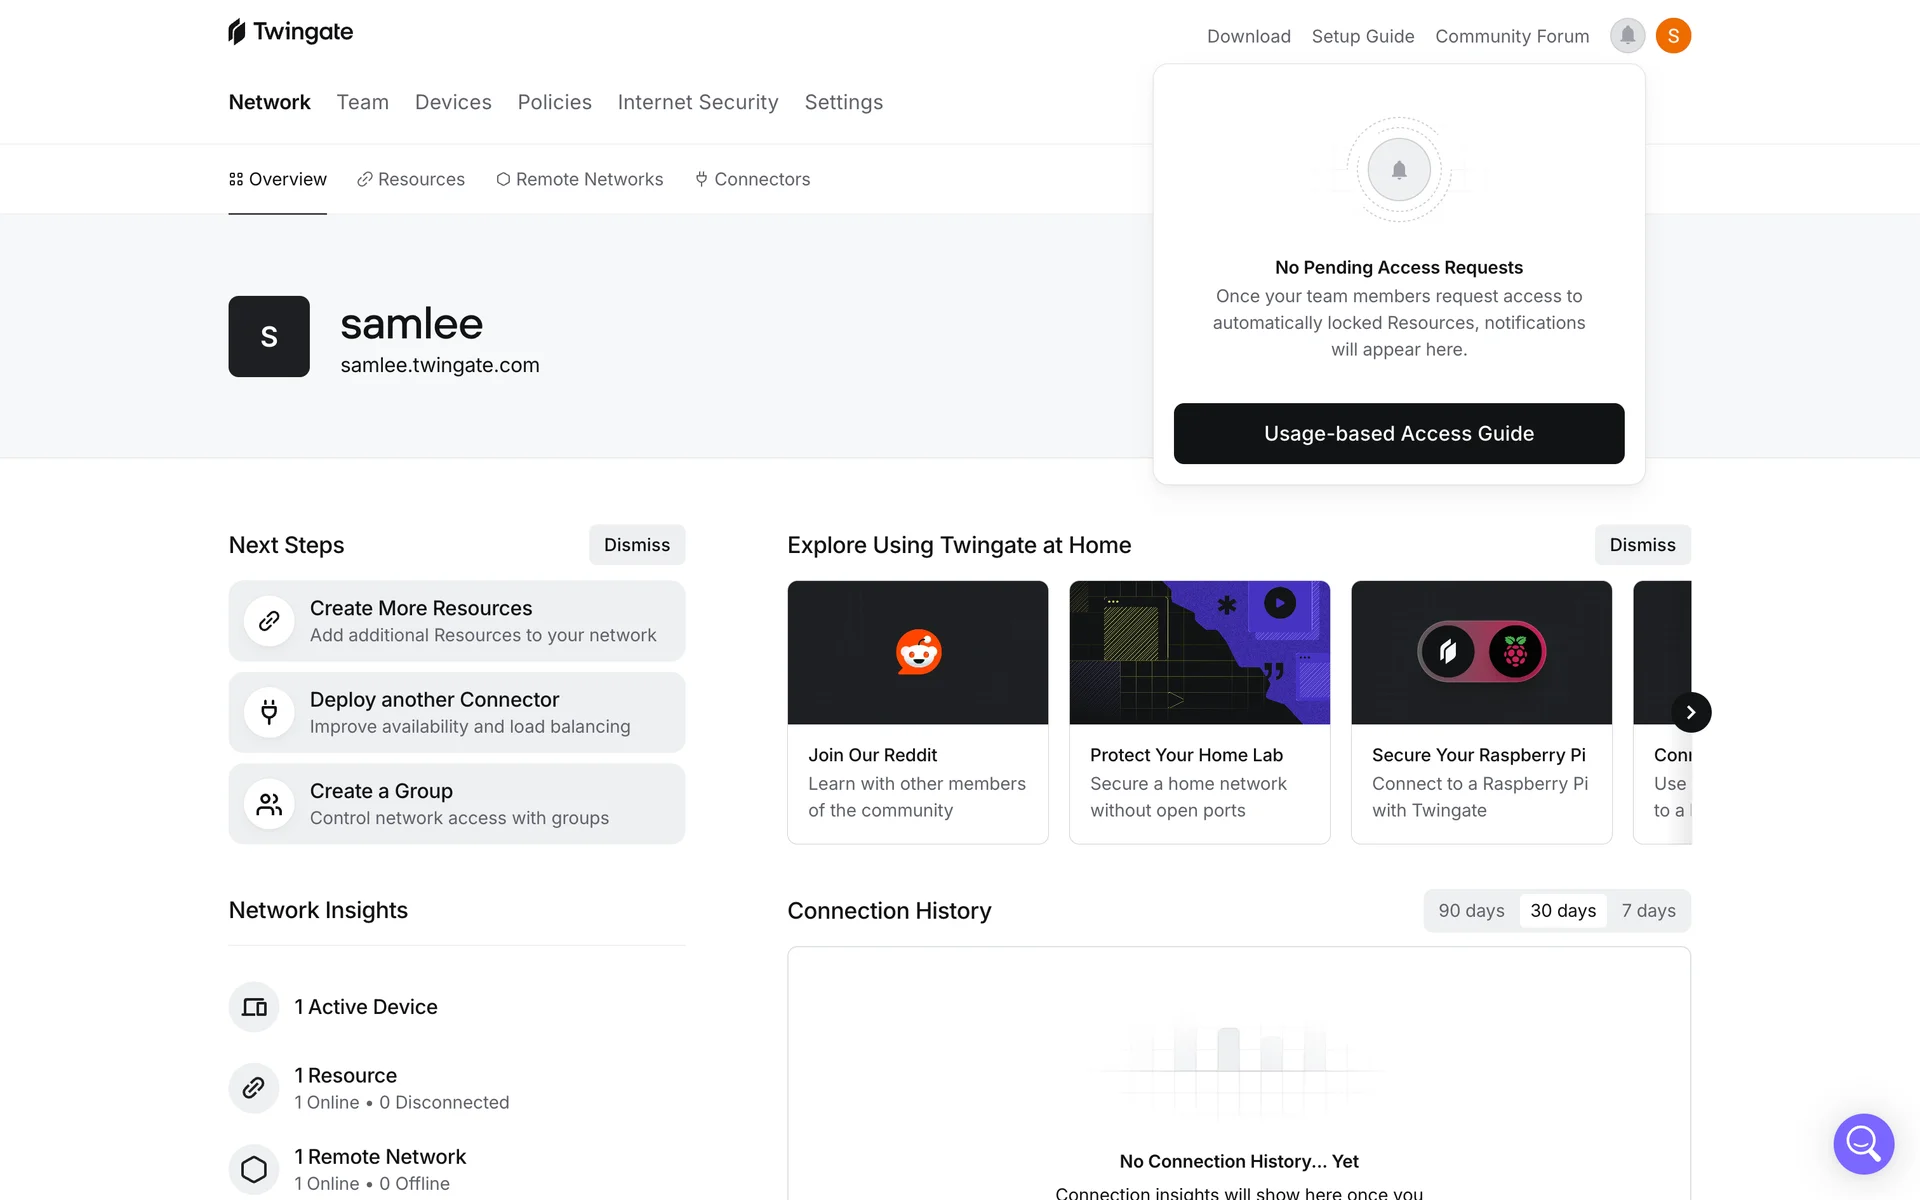
Task: Open the Deploy another Connector step
Action: [x=457, y=712]
